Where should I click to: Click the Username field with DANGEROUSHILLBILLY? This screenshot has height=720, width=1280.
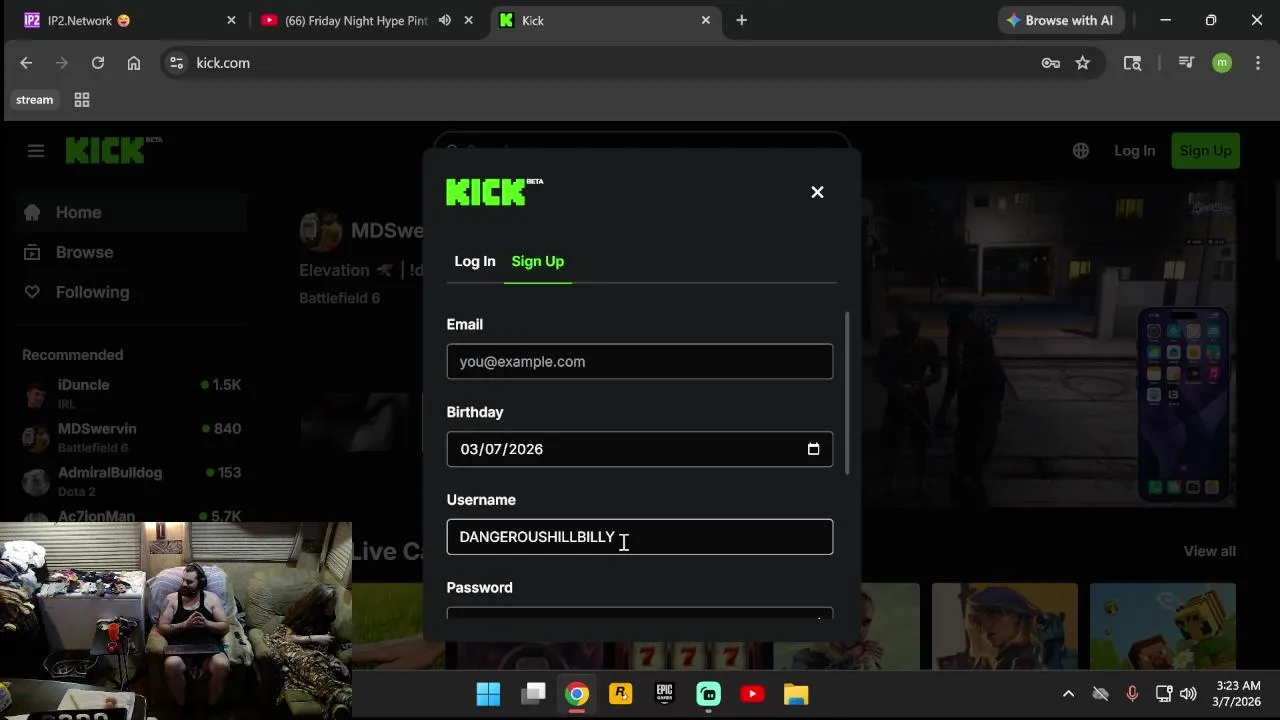tap(640, 537)
